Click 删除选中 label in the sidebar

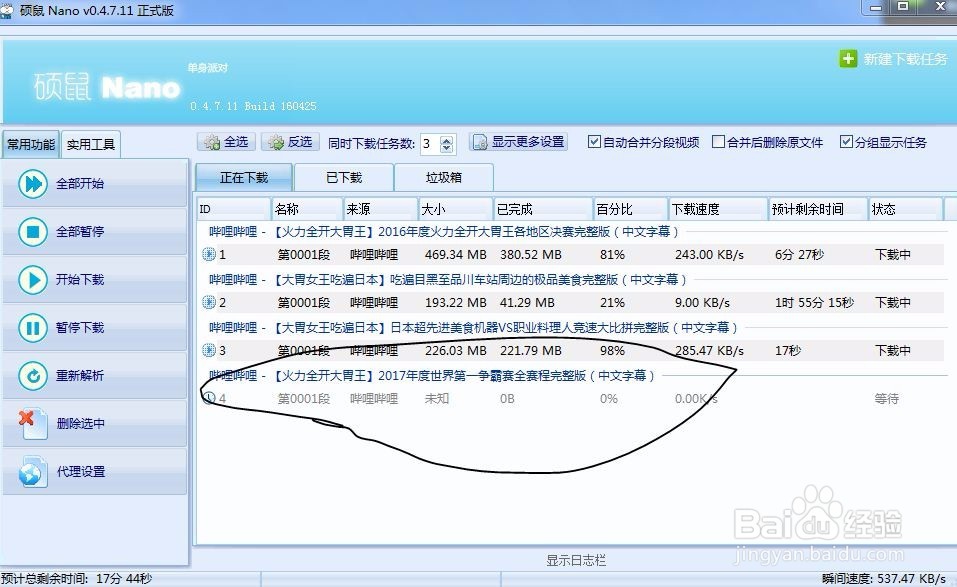click(x=81, y=423)
